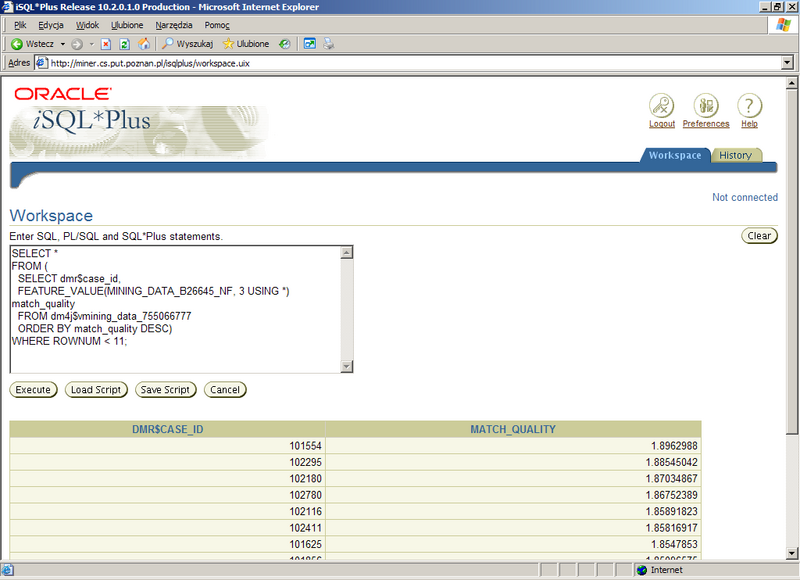Clear the workspace with the Clear button
Image resolution: width=800 pixels, height=580 pixels.
pos(759,236)
